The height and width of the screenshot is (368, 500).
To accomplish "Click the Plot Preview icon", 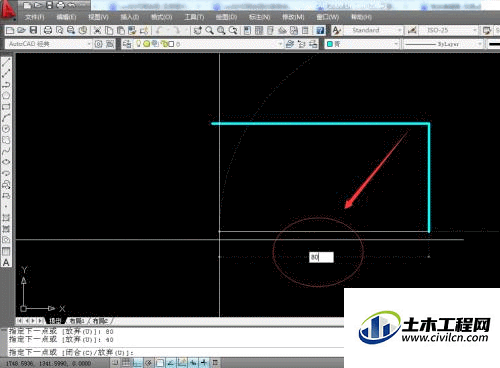I will 59,31.
